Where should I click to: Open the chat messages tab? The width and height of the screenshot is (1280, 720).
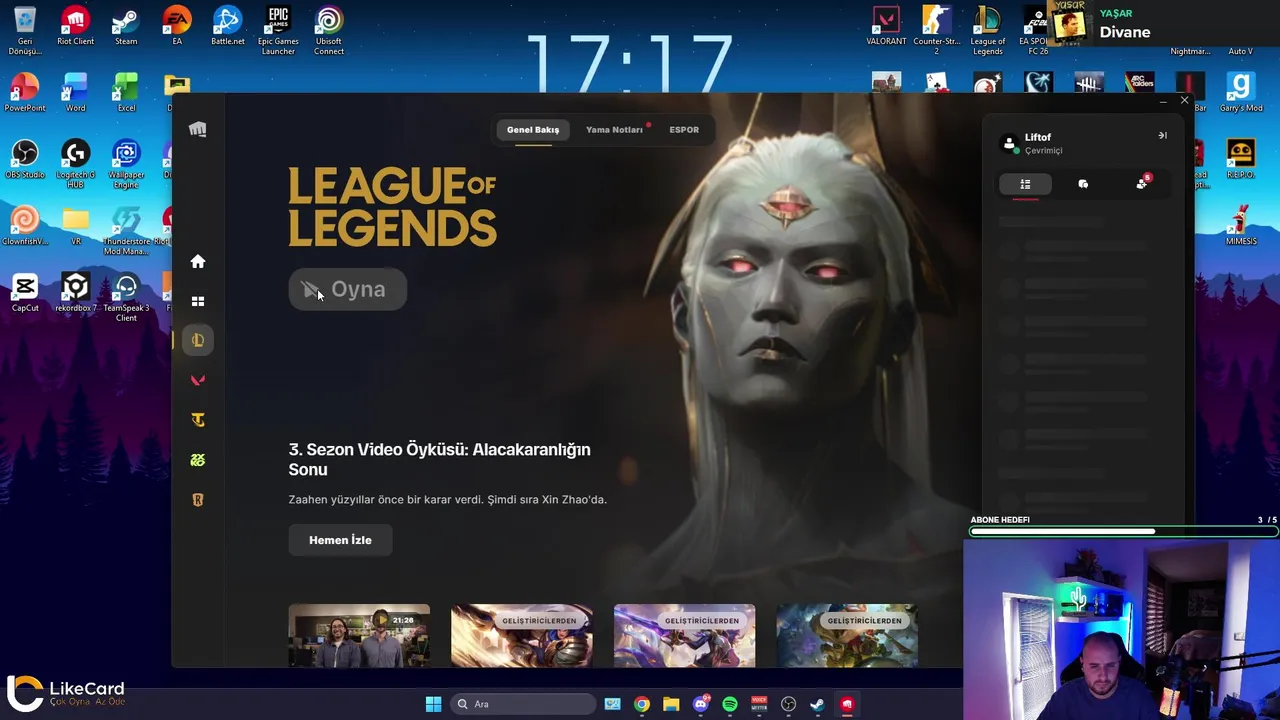click(x=1083, y=184)
